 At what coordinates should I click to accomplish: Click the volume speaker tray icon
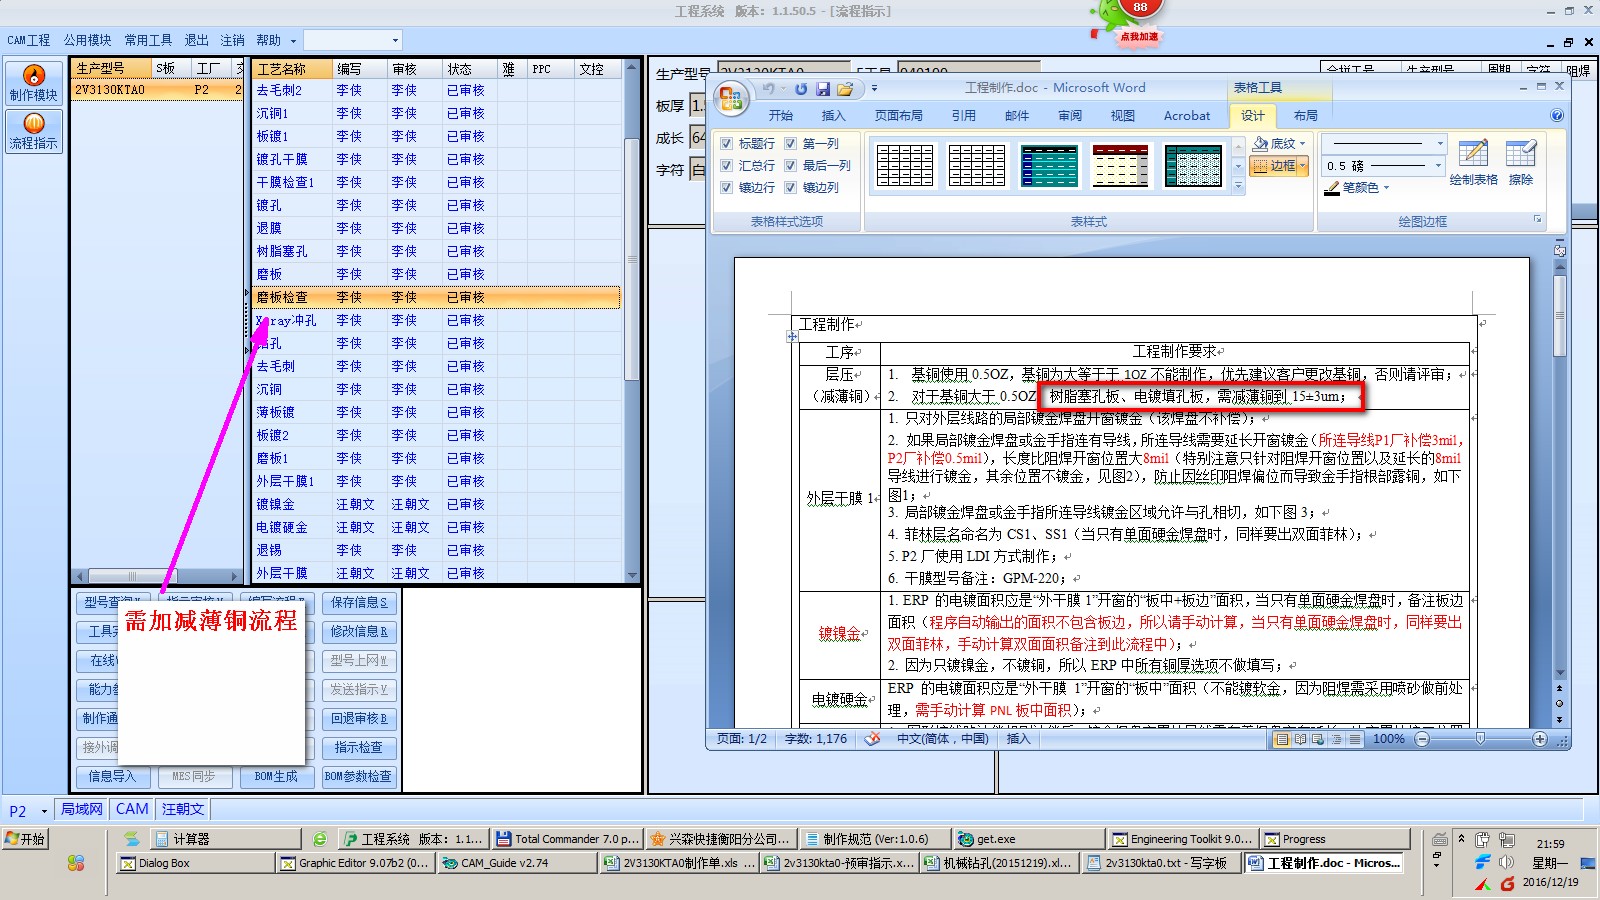tap(1507, 862)
